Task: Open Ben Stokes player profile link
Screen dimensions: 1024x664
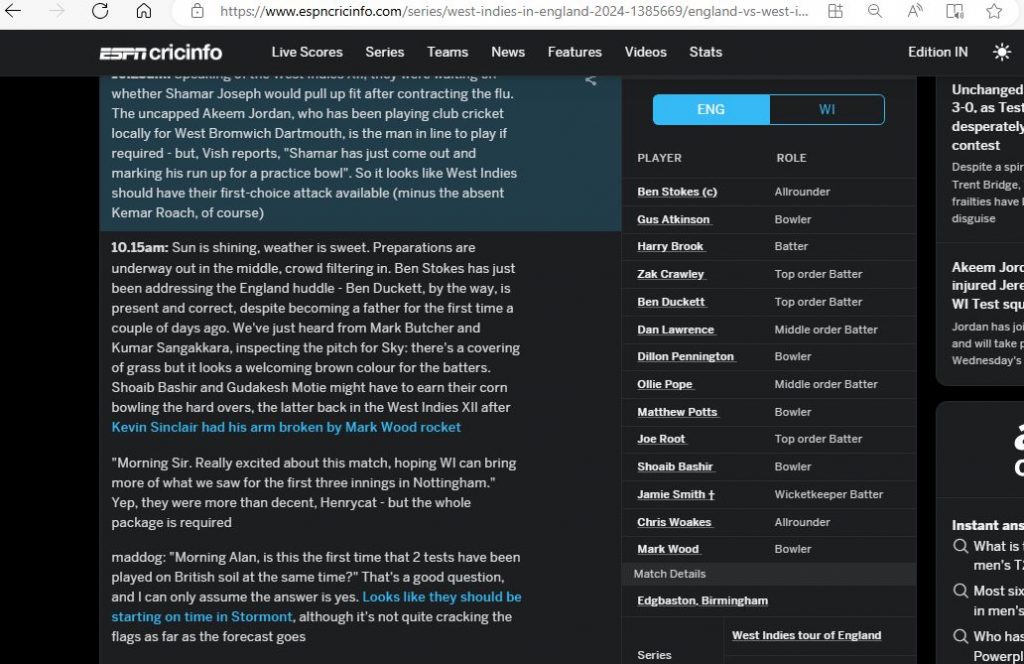Action: pos(677,192)
